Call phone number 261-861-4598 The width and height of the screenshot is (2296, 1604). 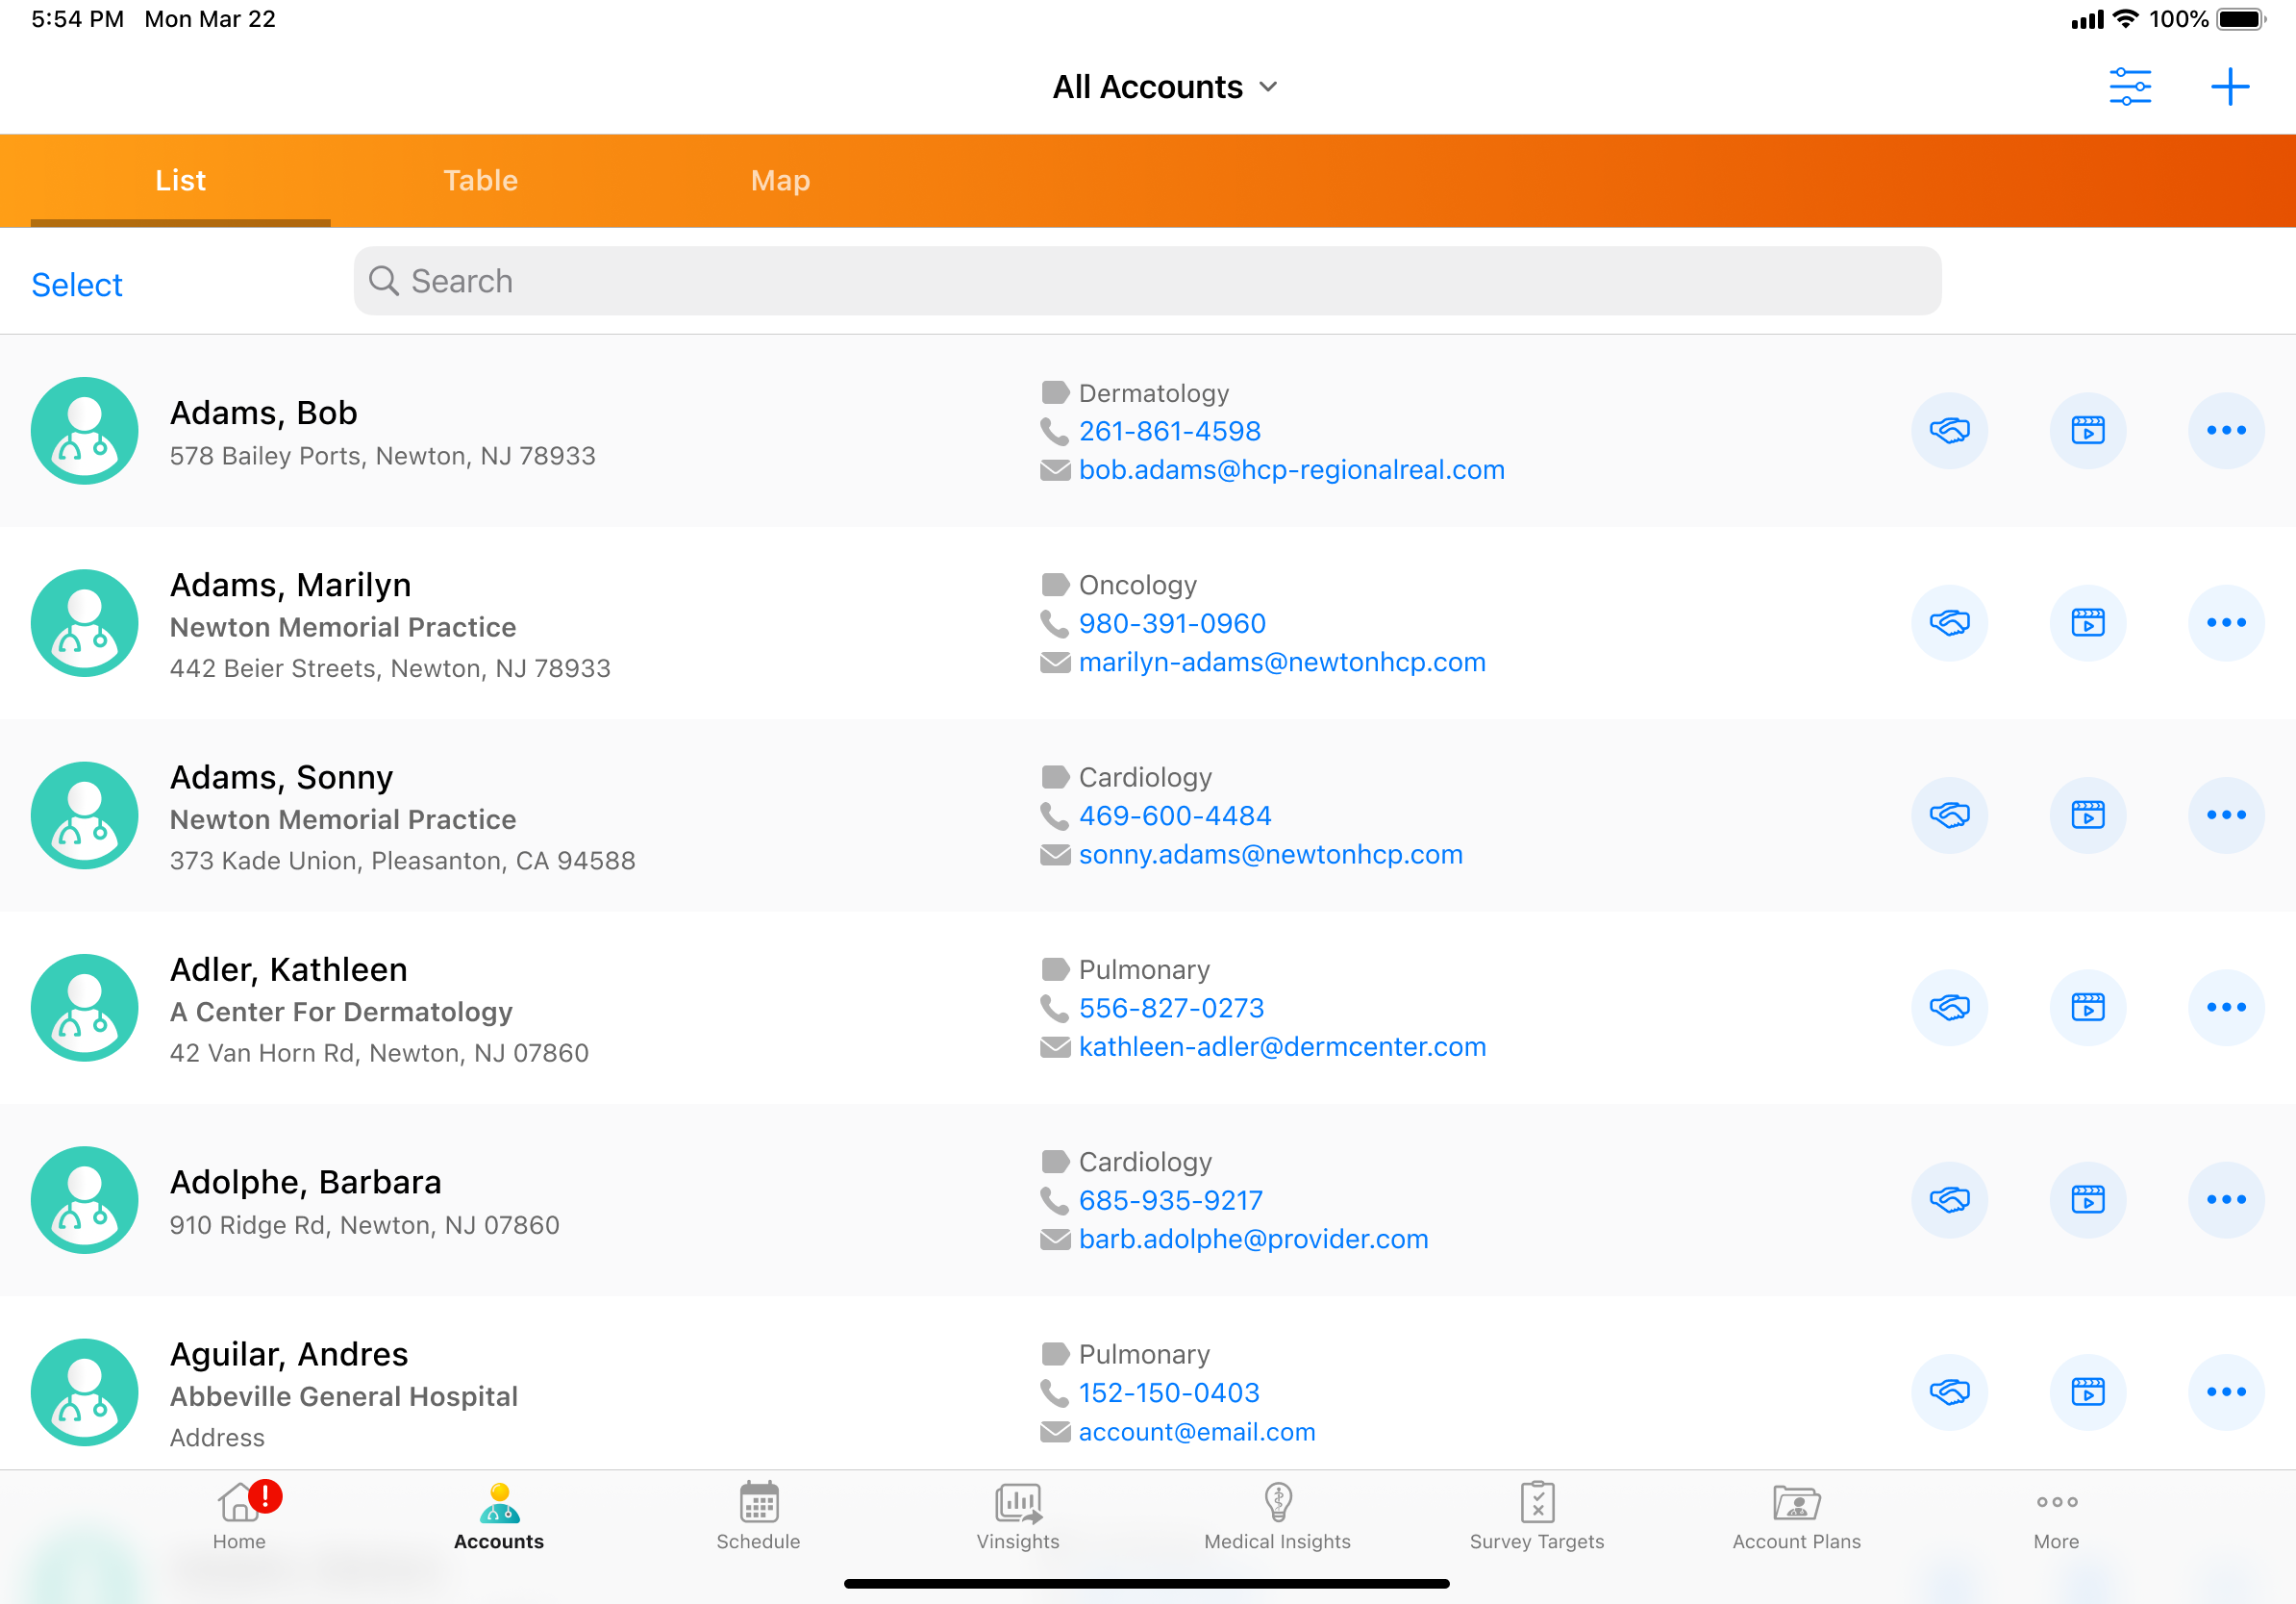point(1169,431)
